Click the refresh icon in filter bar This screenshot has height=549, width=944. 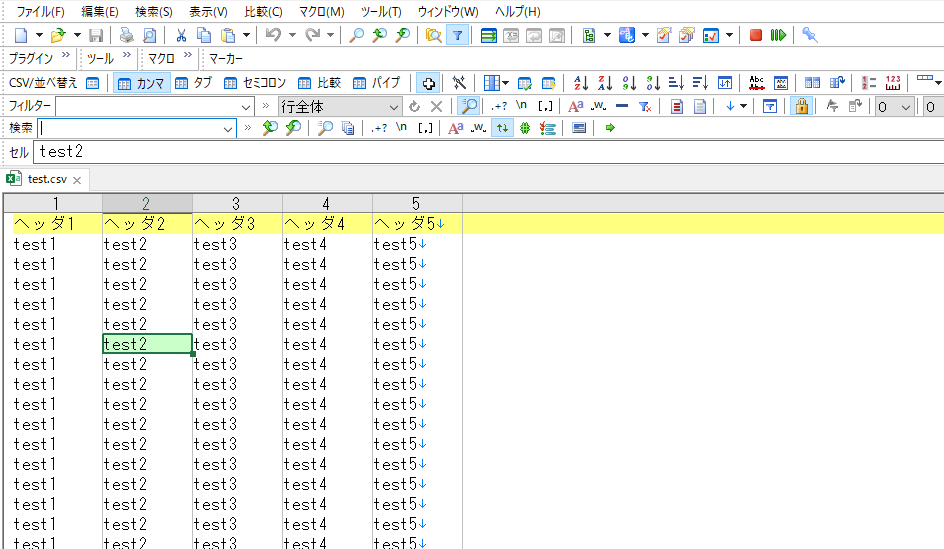click(414, 107)
